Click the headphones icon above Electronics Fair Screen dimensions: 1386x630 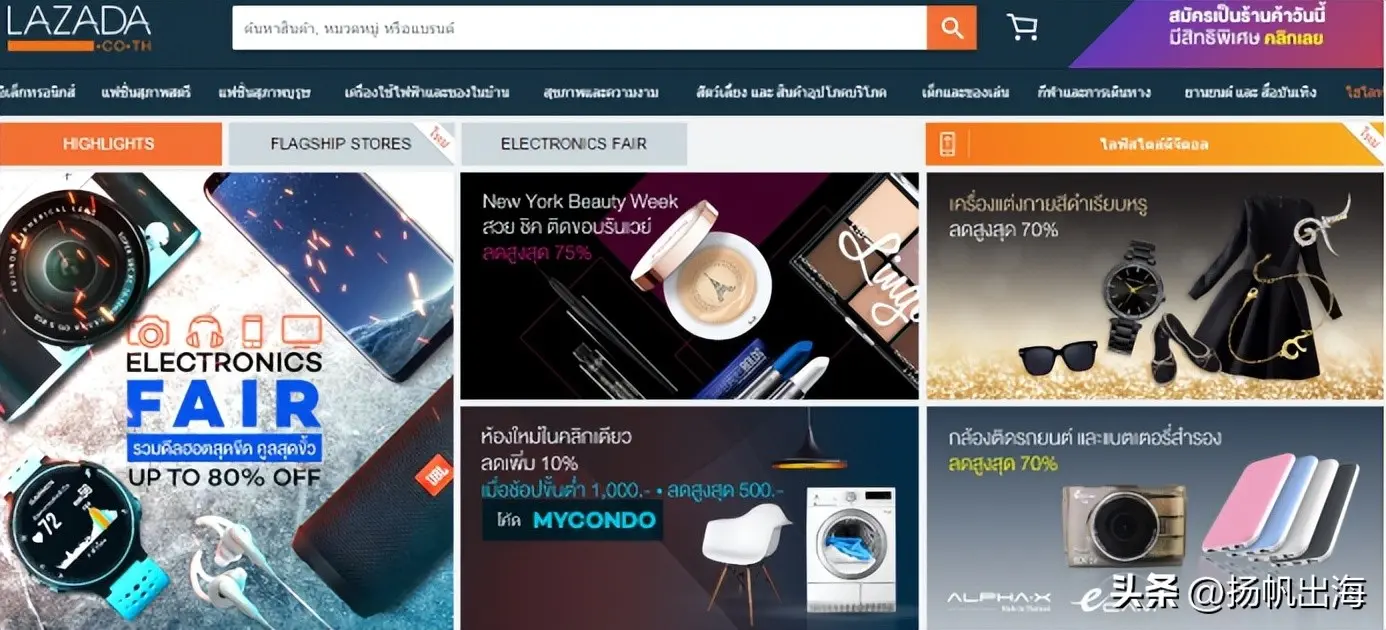(206, 331)
